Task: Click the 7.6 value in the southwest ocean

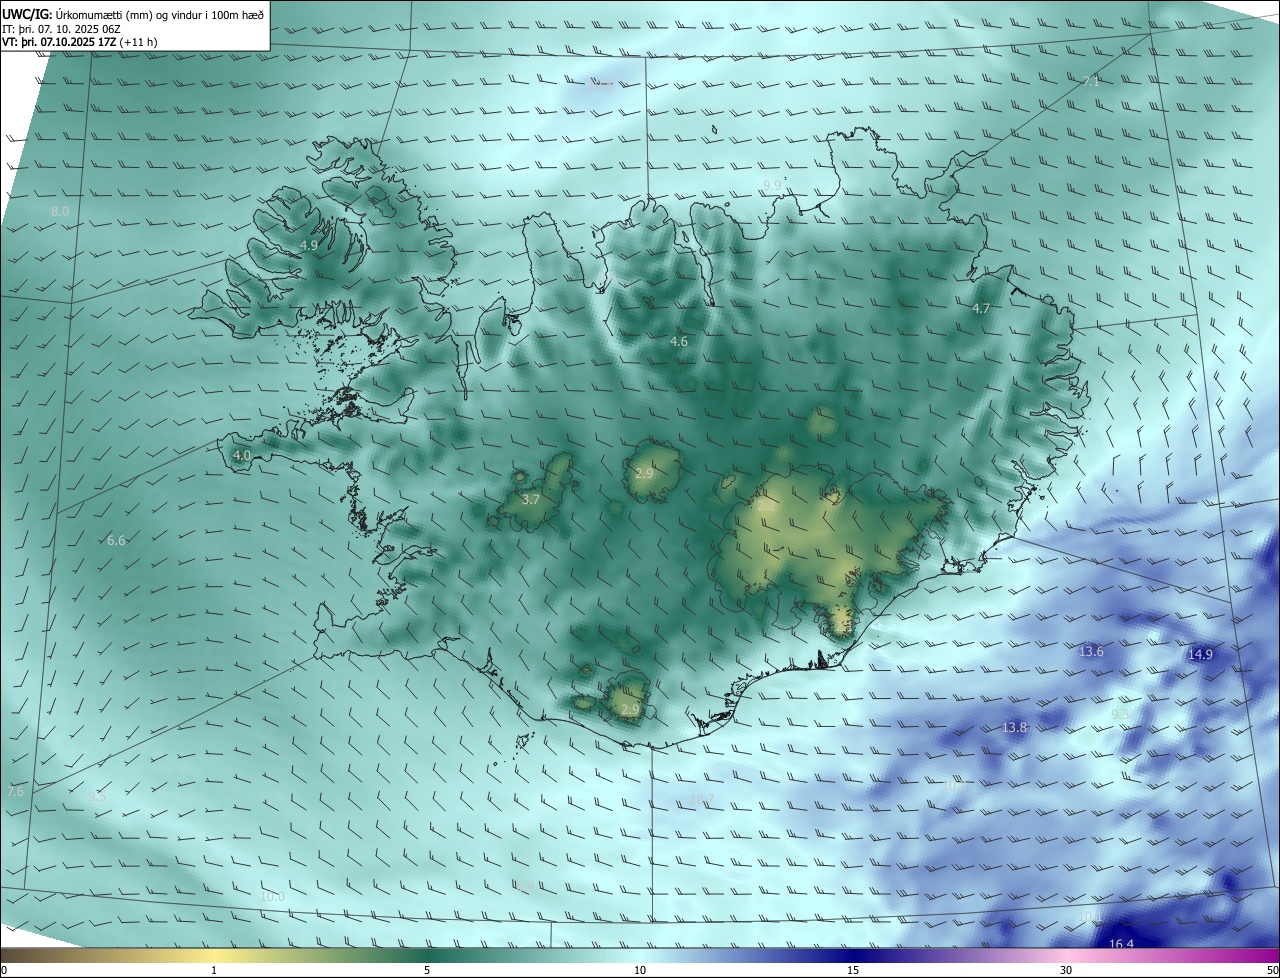Action: pos(15,792)
